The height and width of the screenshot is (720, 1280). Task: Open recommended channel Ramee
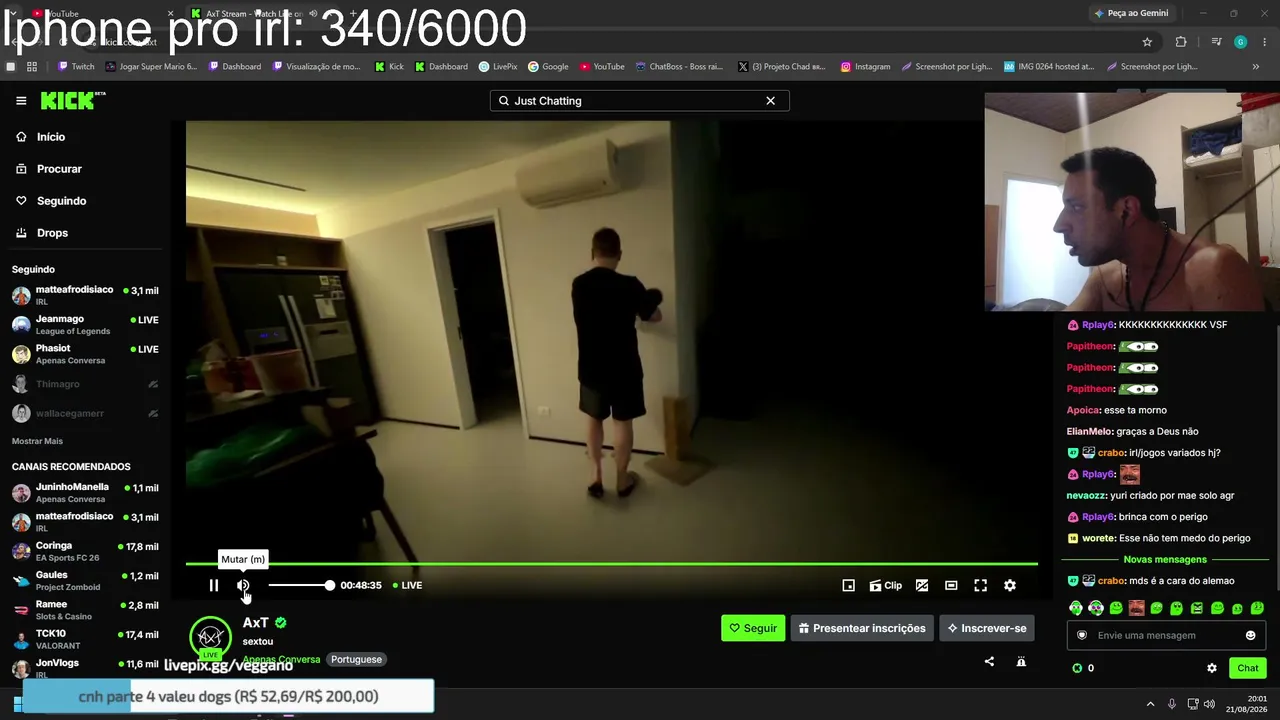(85, 610)
